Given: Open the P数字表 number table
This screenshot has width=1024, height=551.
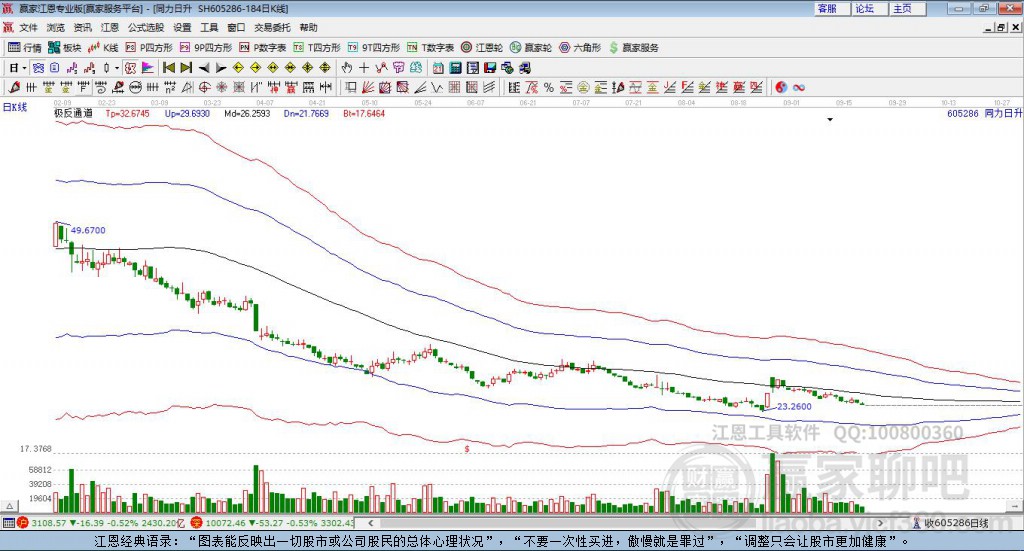Looking at the screenshot, I should click(263, 48).
